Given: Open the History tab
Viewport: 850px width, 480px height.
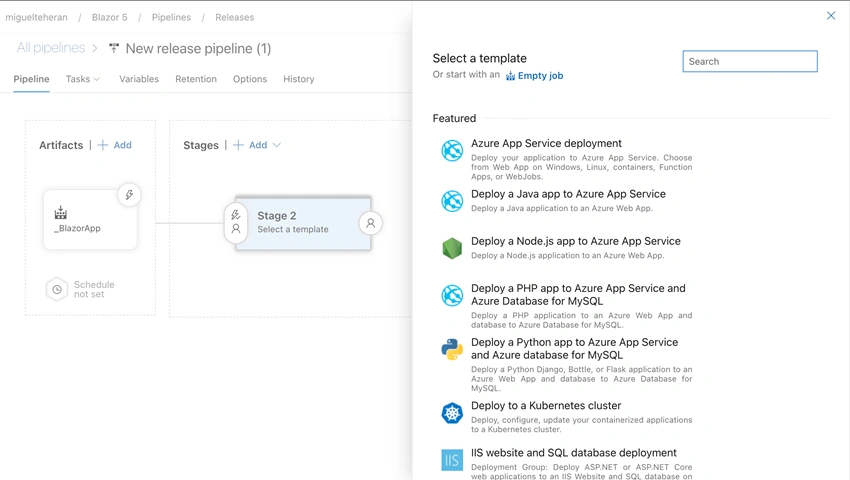Looking at the screenshot, I should pos(299,79).
